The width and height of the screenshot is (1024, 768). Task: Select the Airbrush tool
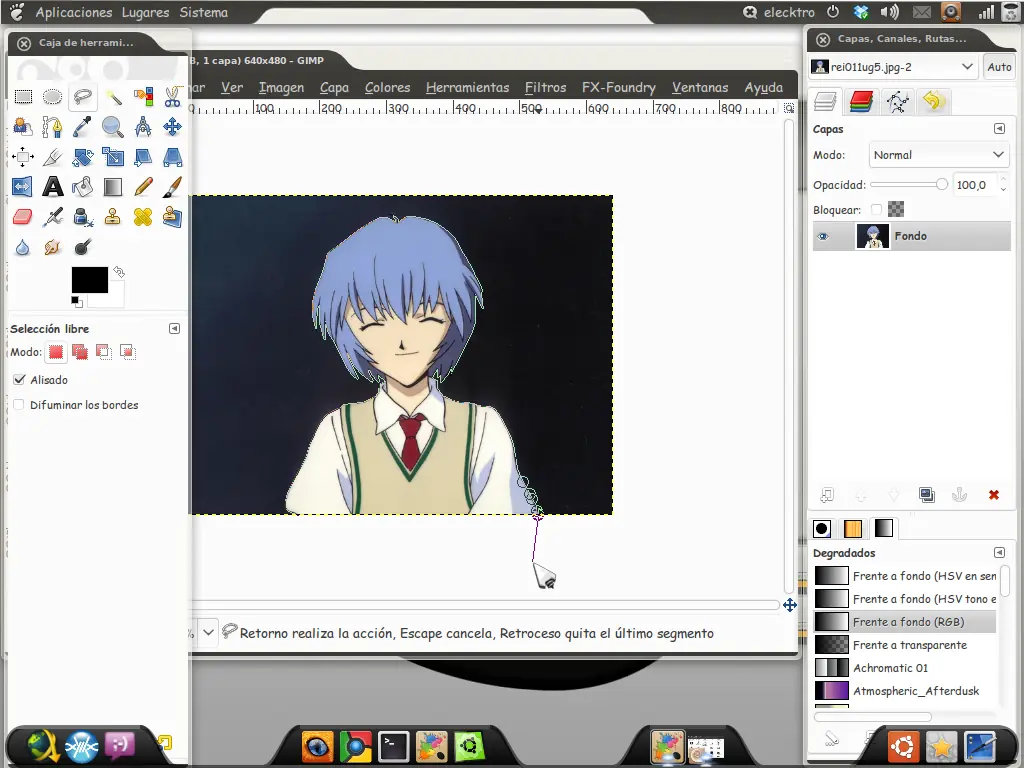(x=52, y=216)
